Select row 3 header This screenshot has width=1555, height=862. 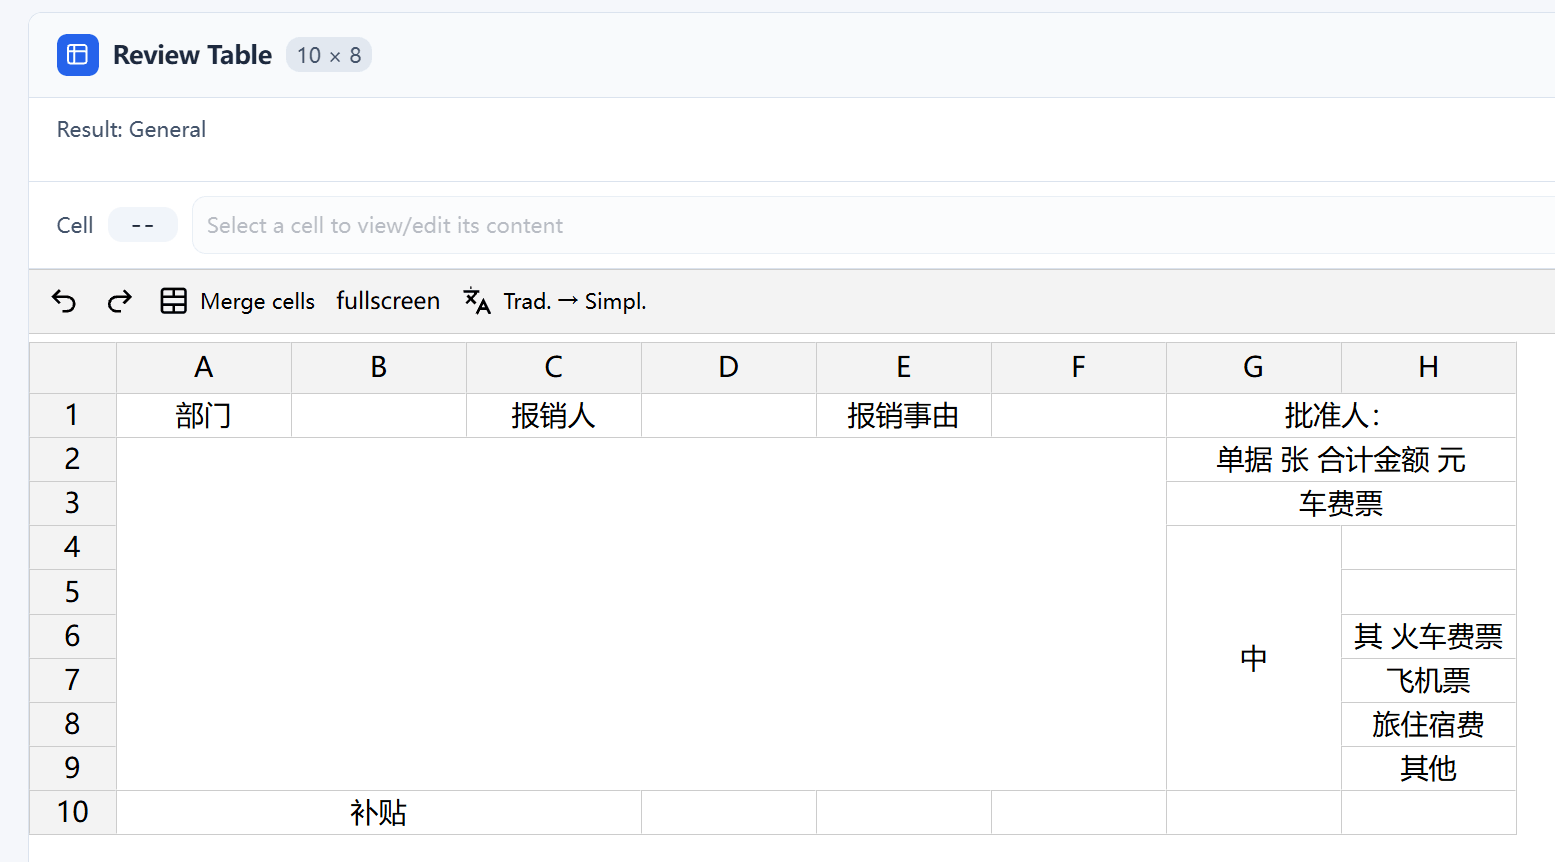click(x=73, y=504)
